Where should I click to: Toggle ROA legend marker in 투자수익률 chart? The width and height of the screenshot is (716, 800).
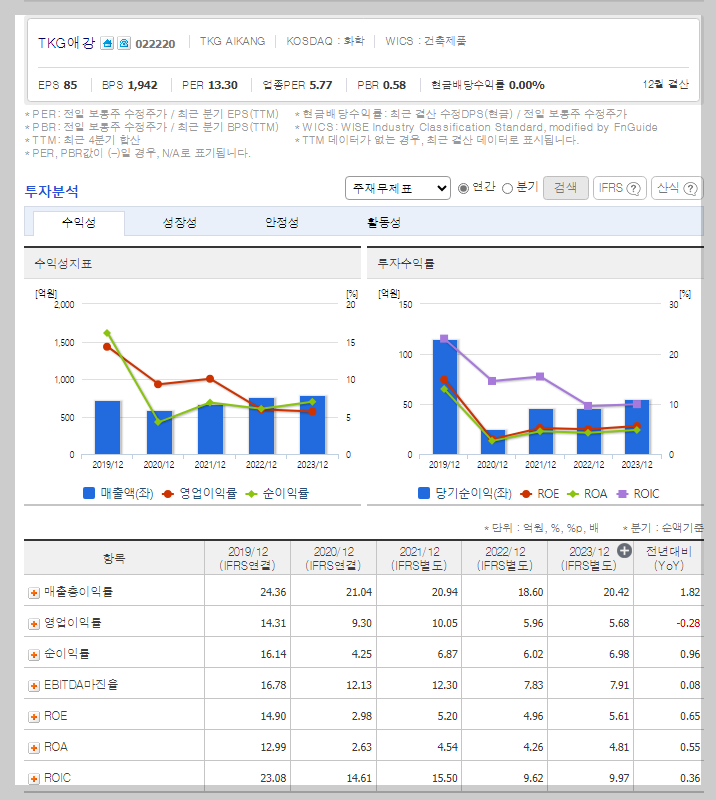click(x=573, y=493)
